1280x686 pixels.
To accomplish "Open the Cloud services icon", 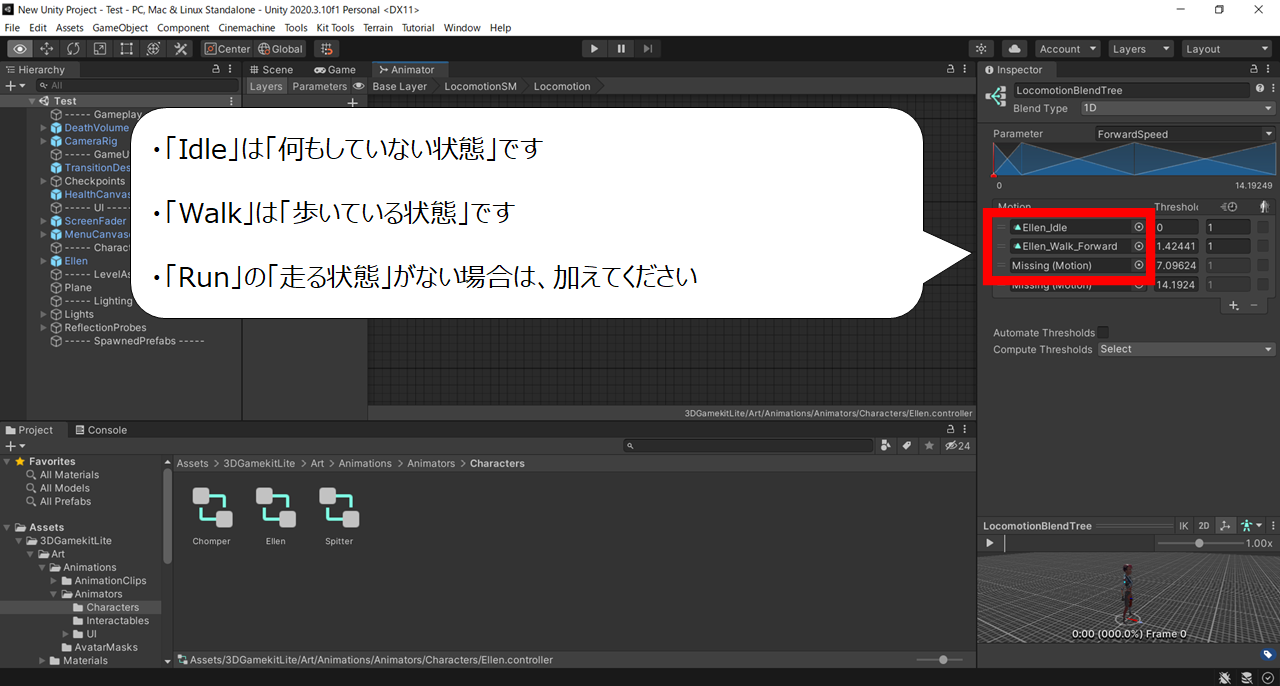I will pos(1015,49).
